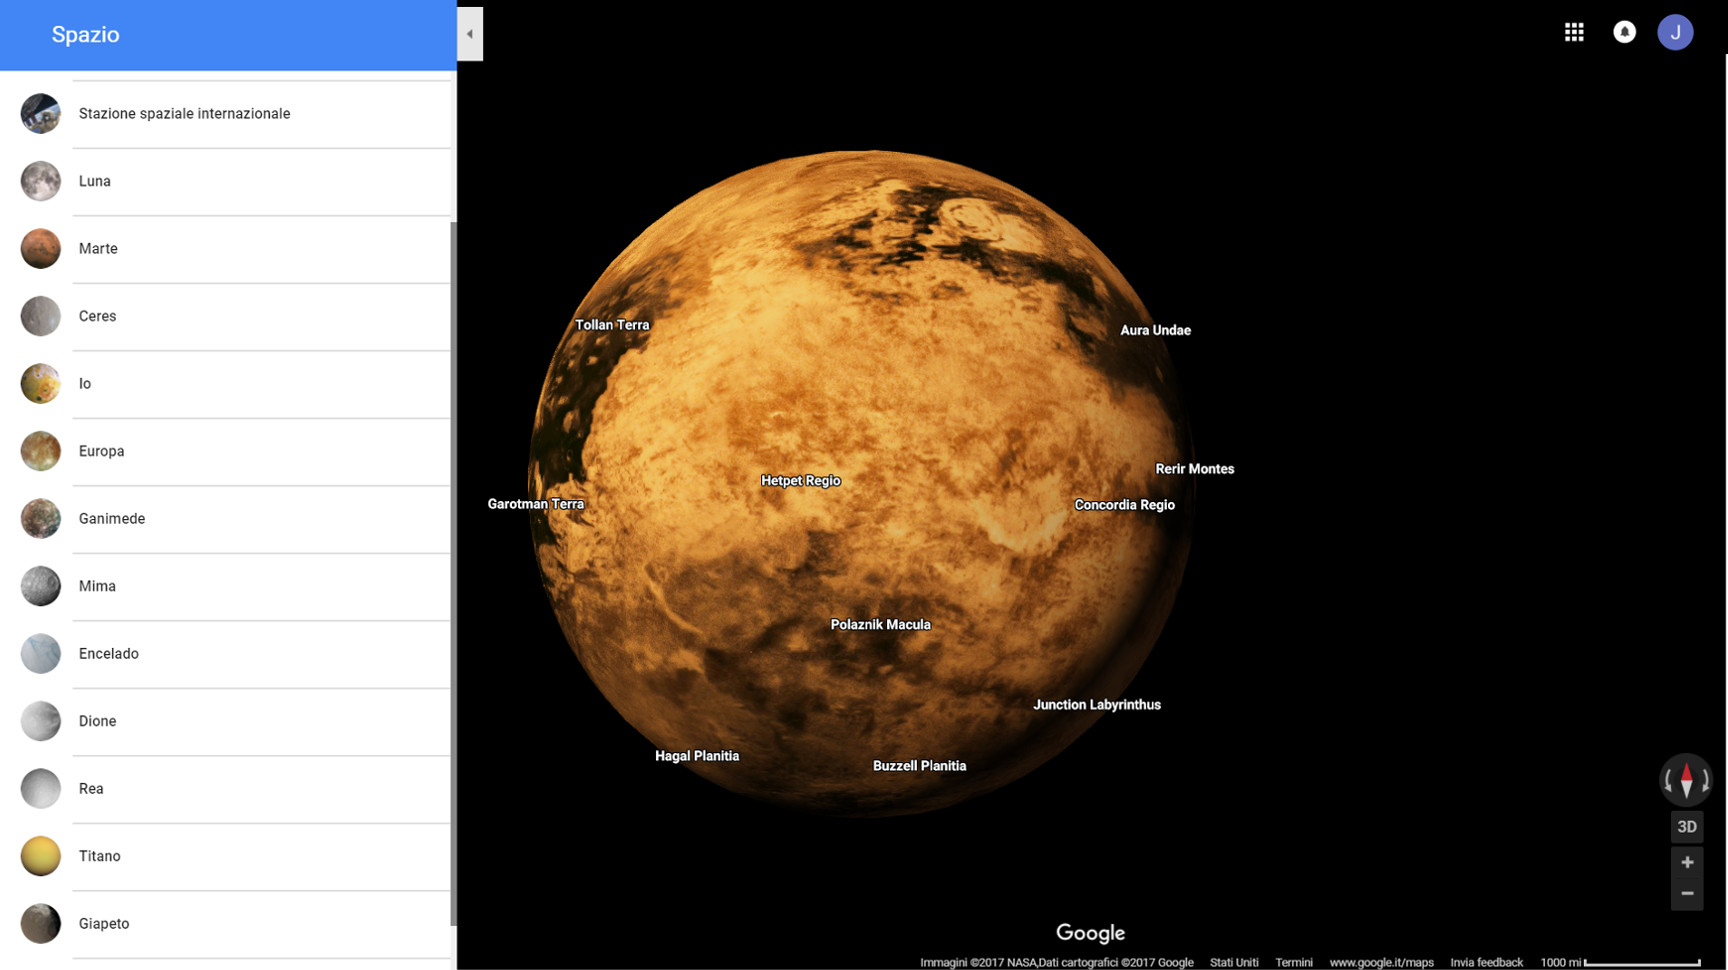Reset orientation with the compass icon

point(1686,779)
